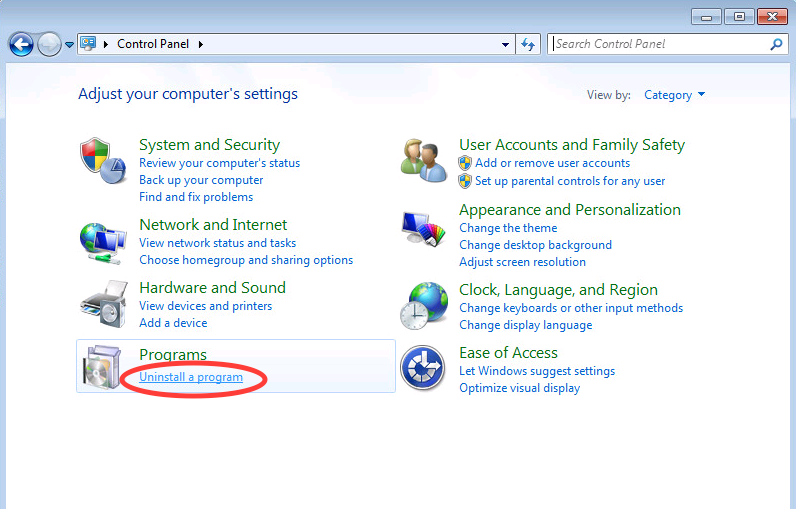796x509 pixels.
Task: Click the Control Panel breadcrumb item
Action: click(x=154, y=44)
